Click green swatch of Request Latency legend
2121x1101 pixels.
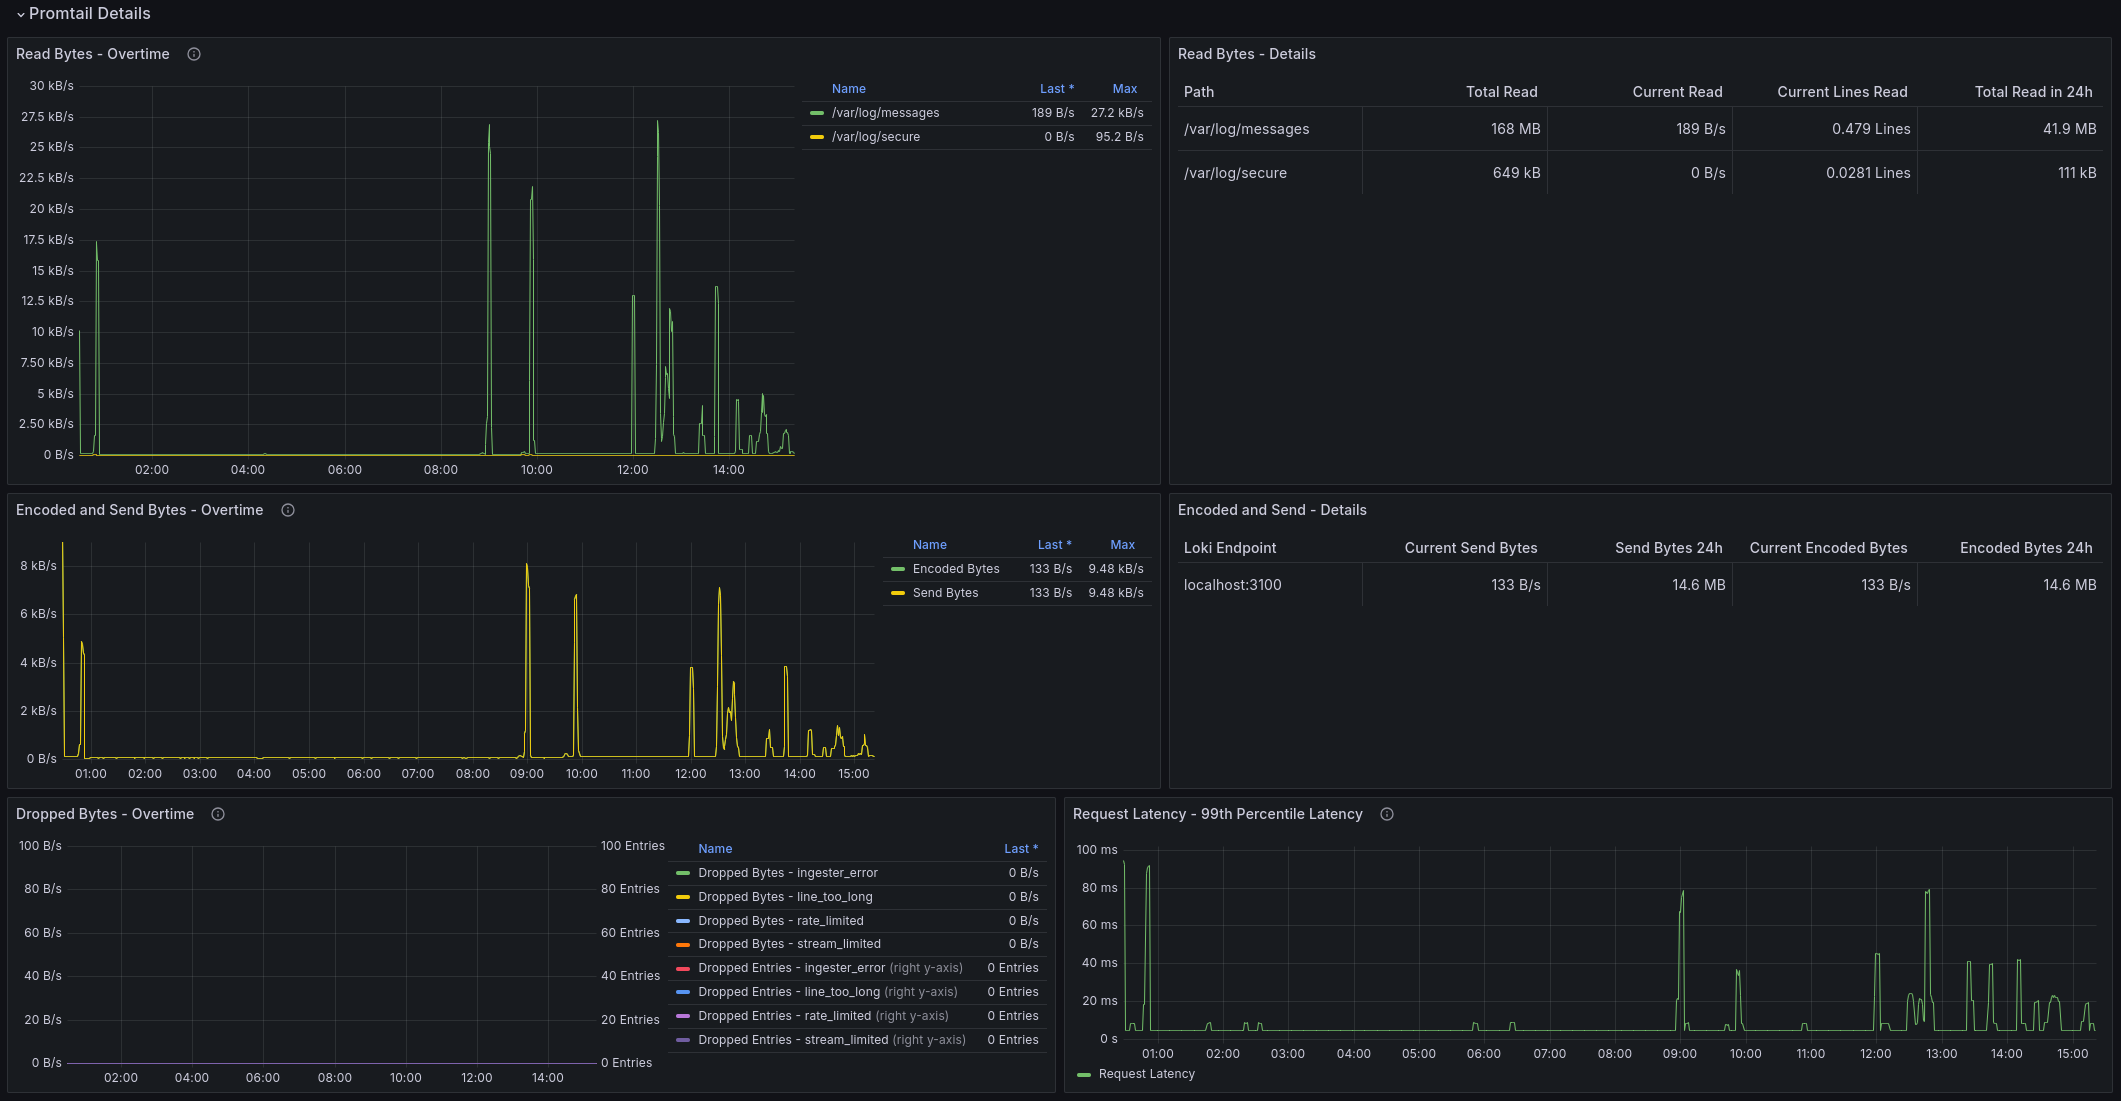1084,1074
